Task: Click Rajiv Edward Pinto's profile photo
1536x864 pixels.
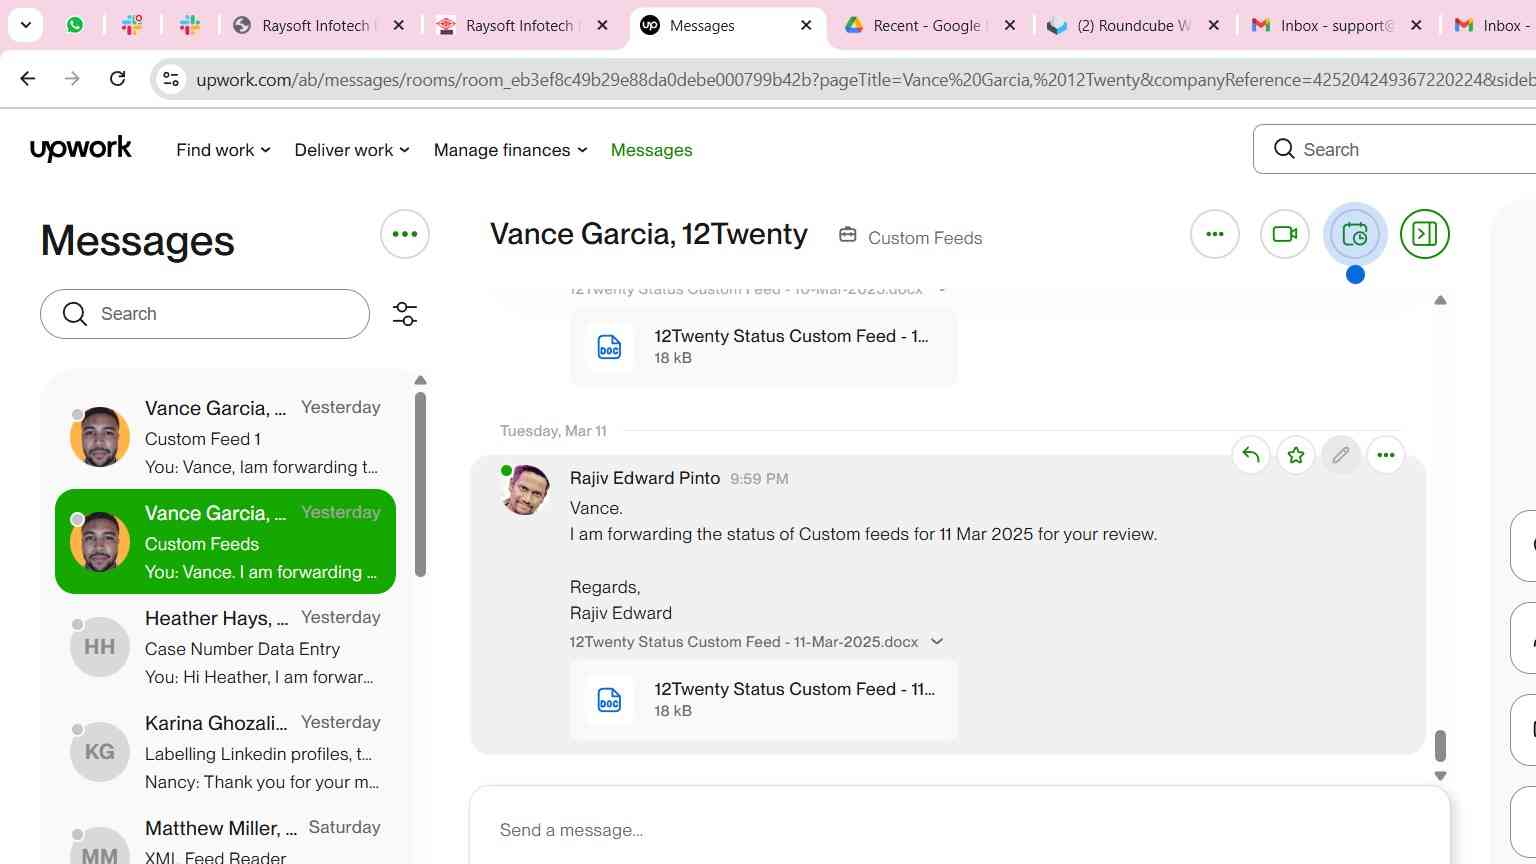Action: pos(525,490)
